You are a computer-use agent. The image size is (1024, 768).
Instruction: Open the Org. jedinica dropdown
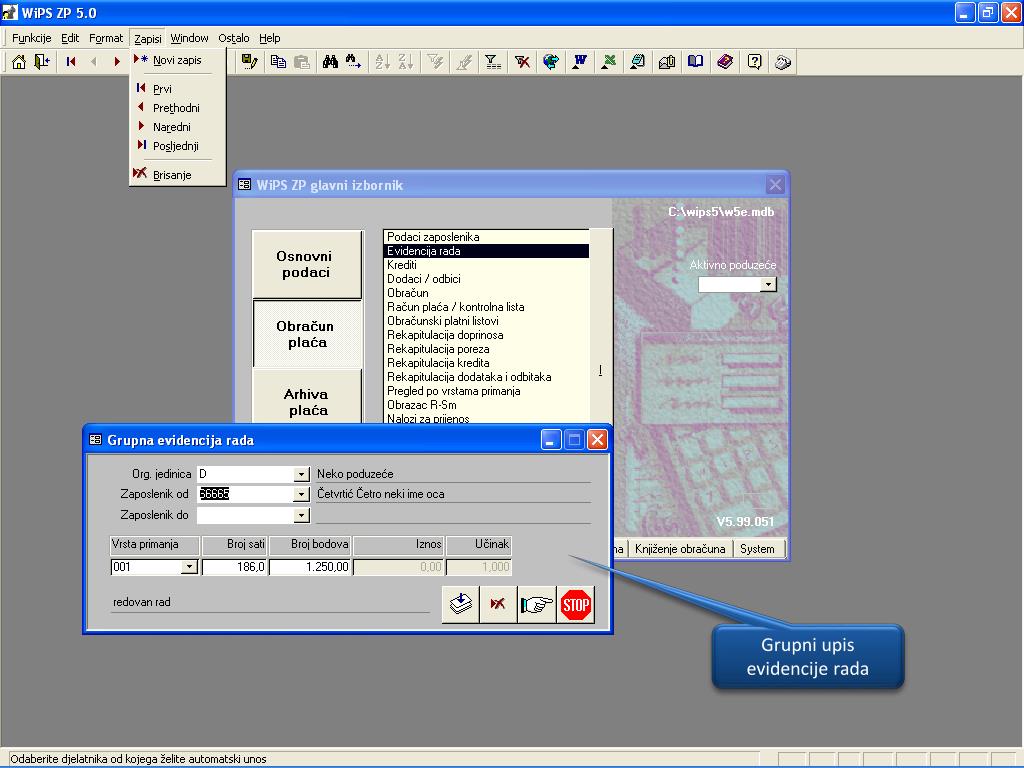click(x=301, y=474)
